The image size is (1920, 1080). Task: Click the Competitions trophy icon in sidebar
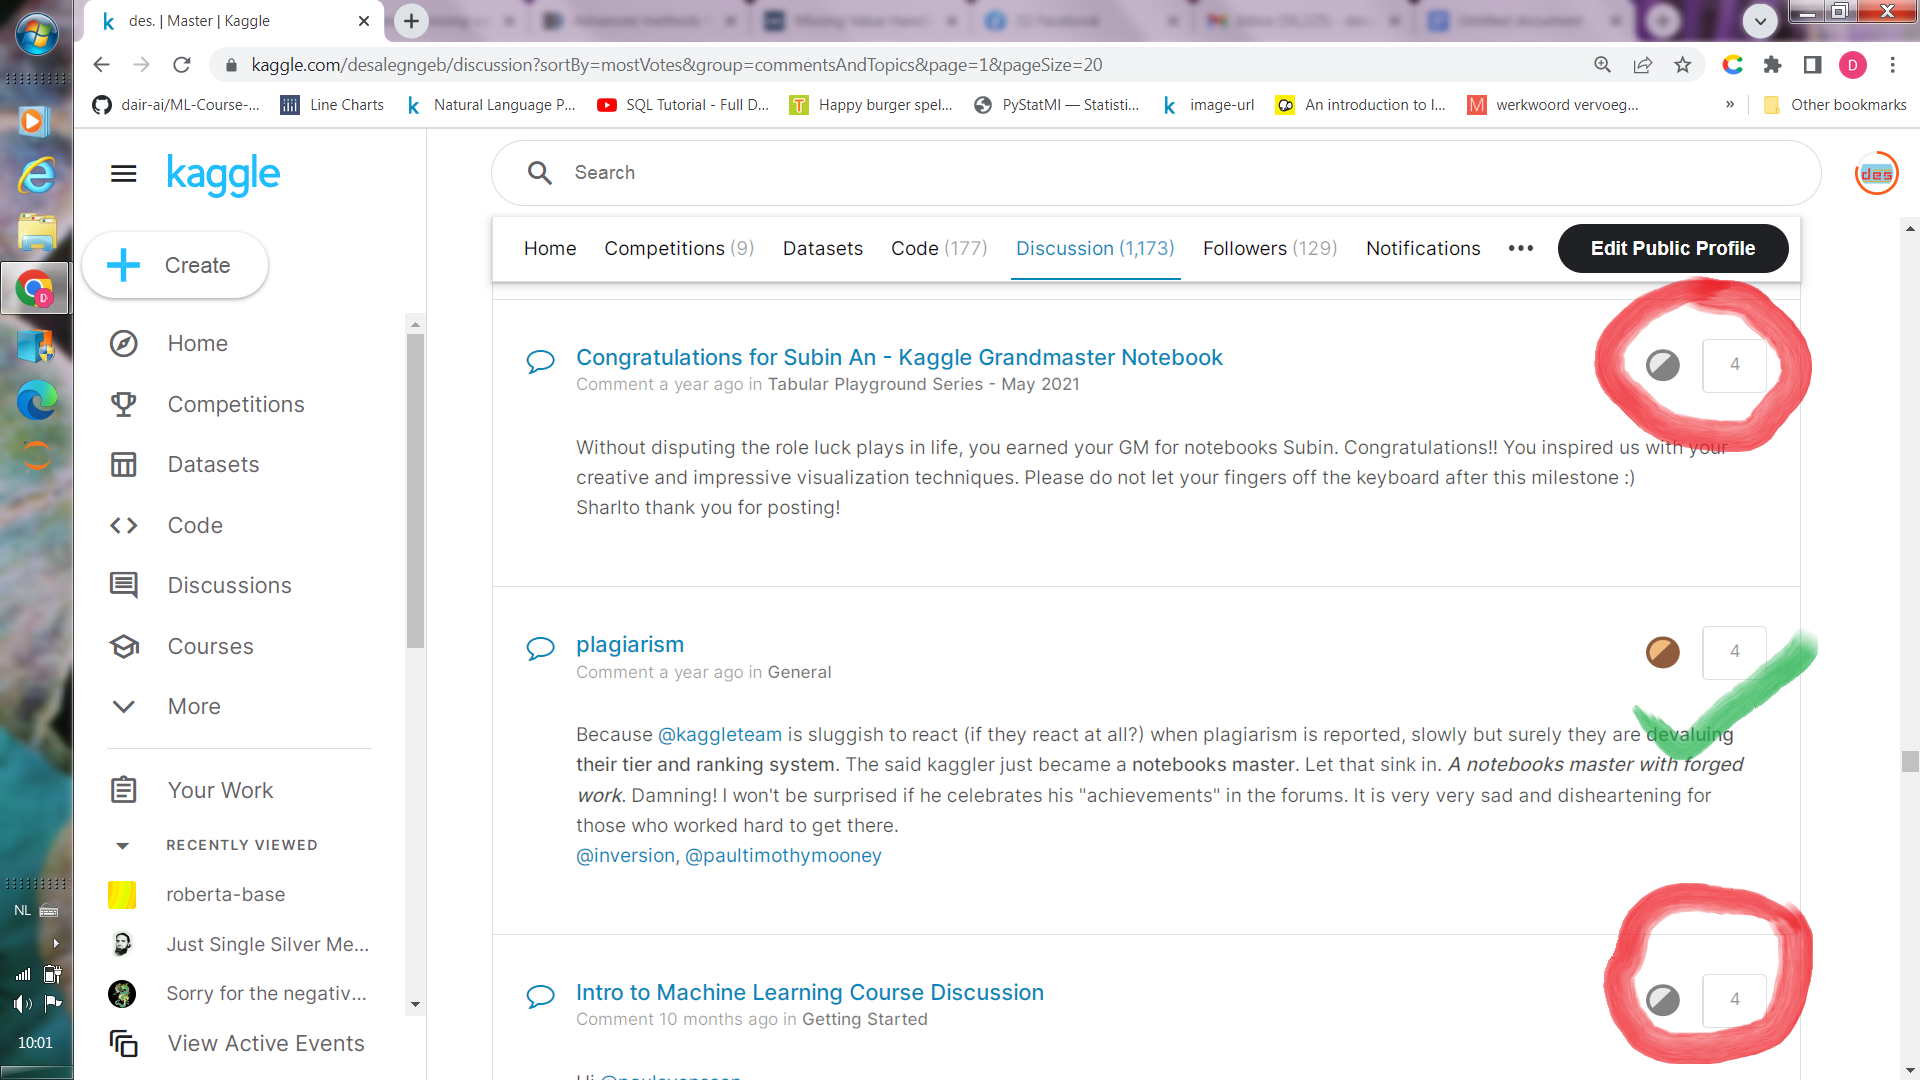123,404
